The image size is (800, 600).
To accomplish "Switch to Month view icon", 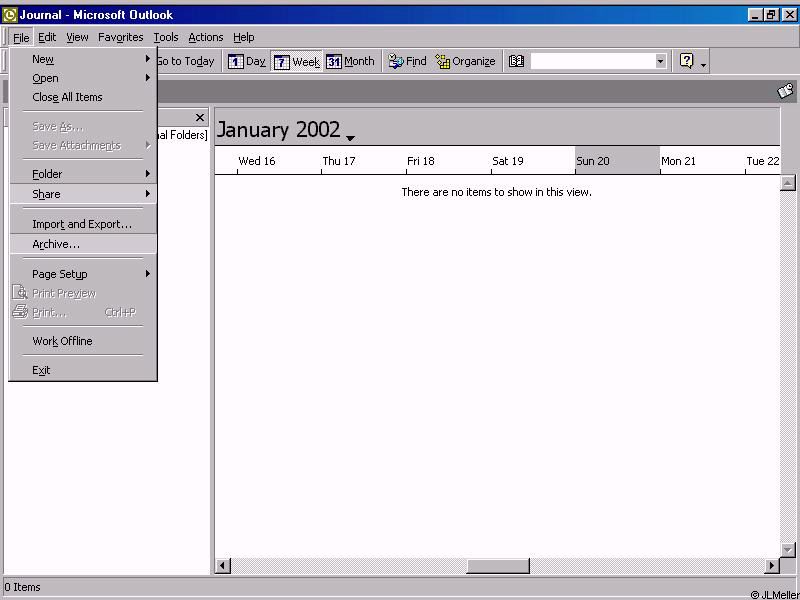I will pos(351,61).
